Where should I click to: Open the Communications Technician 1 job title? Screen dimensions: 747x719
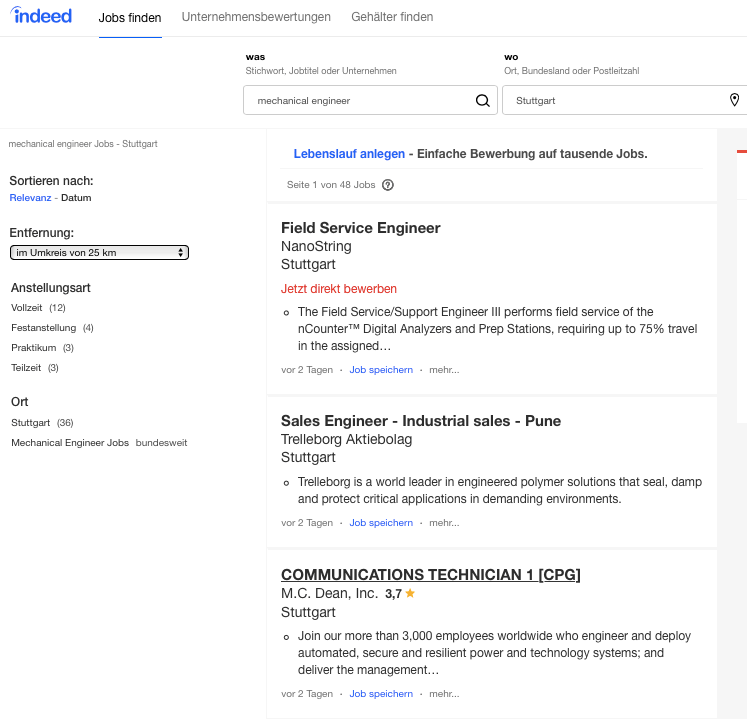[430, 574]
